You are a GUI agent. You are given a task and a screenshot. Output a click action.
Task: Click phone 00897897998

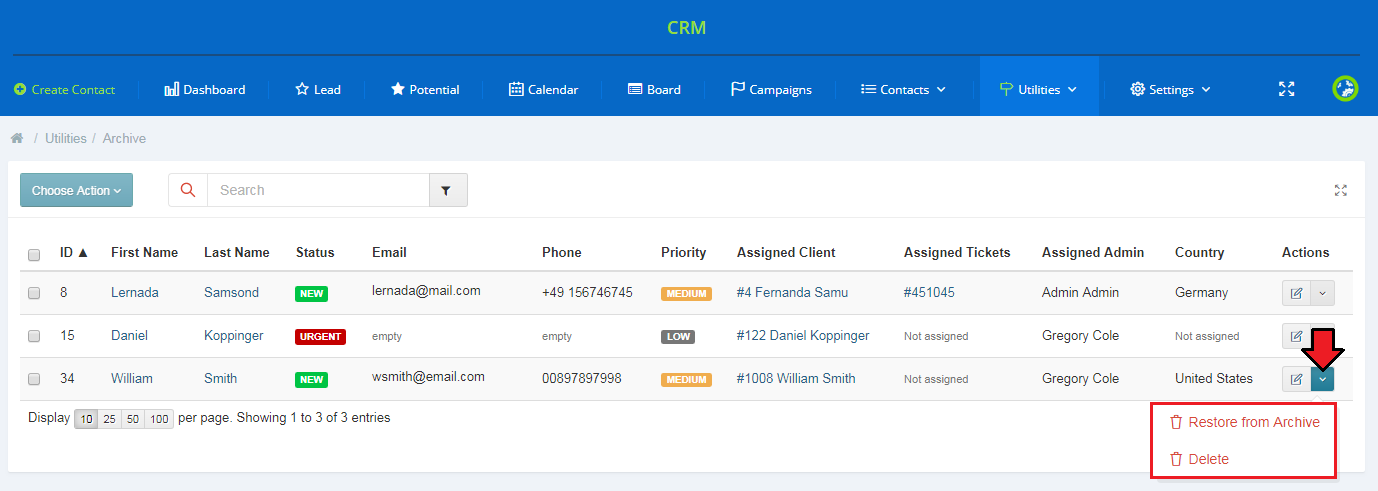click(582, 378)
